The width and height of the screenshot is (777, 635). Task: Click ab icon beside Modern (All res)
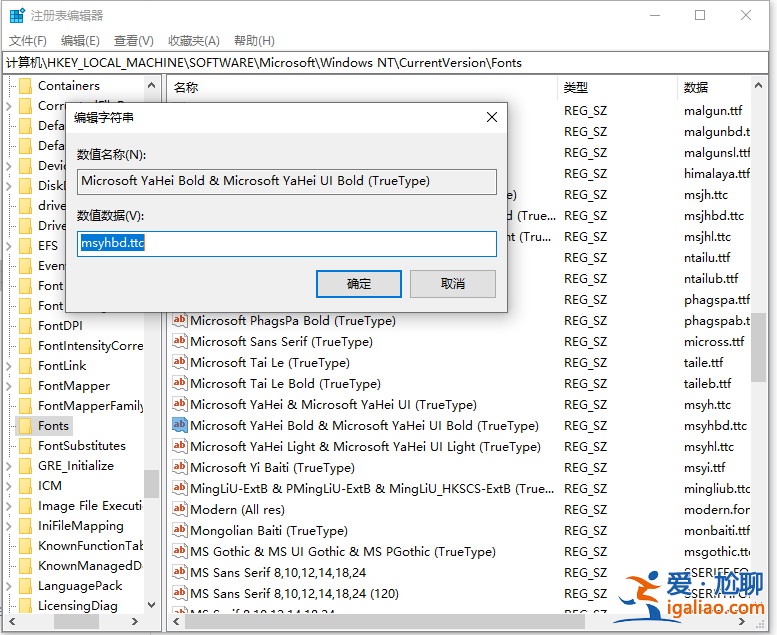point(179,509)
